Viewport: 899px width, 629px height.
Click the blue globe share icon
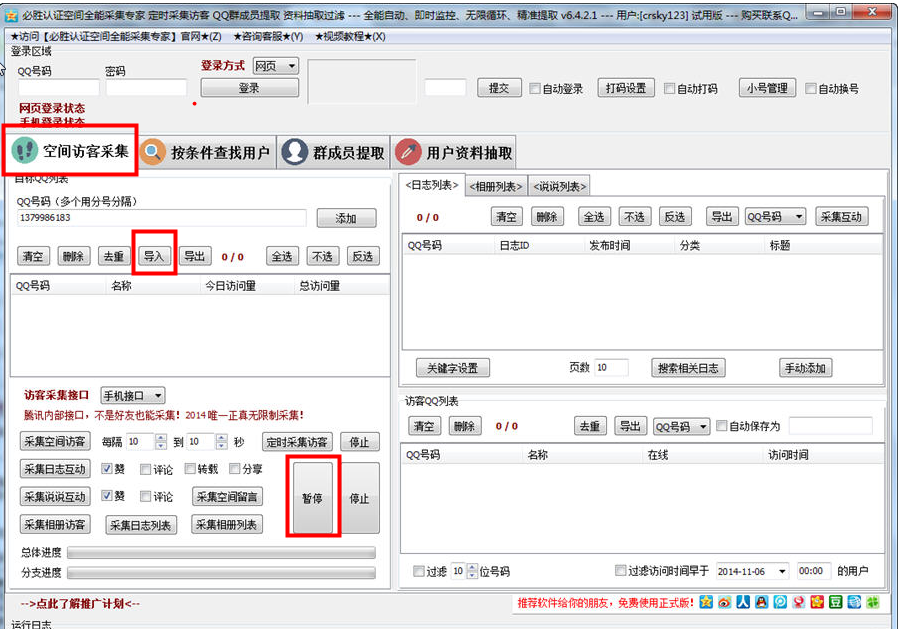point(854,602)
